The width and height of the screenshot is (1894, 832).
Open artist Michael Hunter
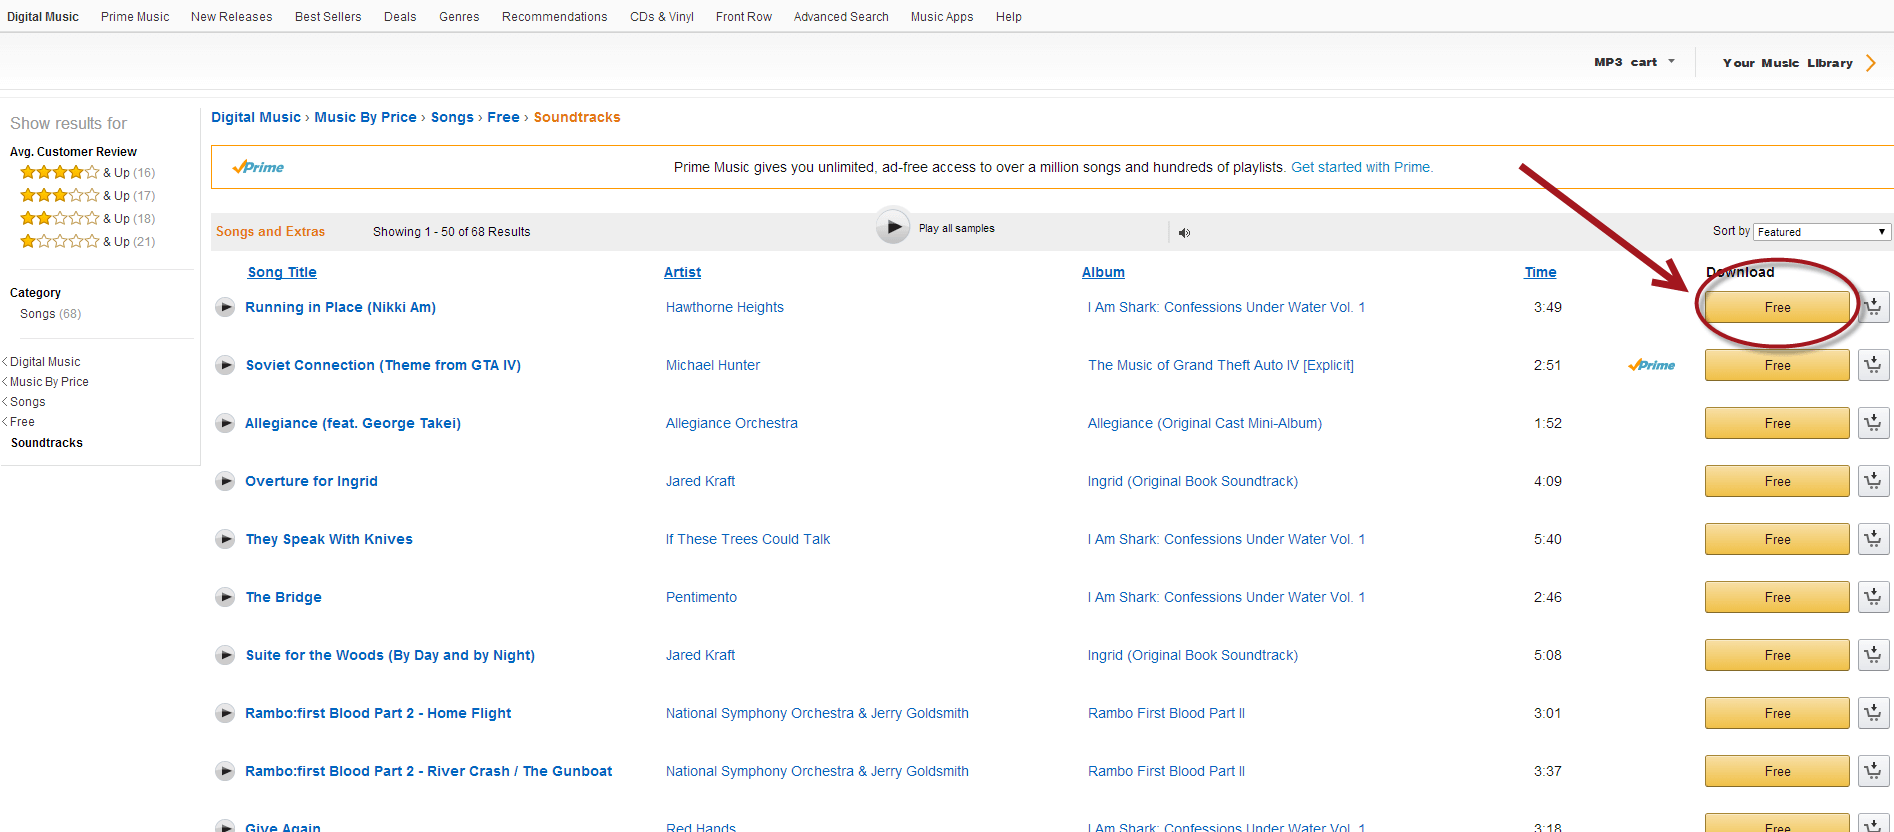click(713, 365)
